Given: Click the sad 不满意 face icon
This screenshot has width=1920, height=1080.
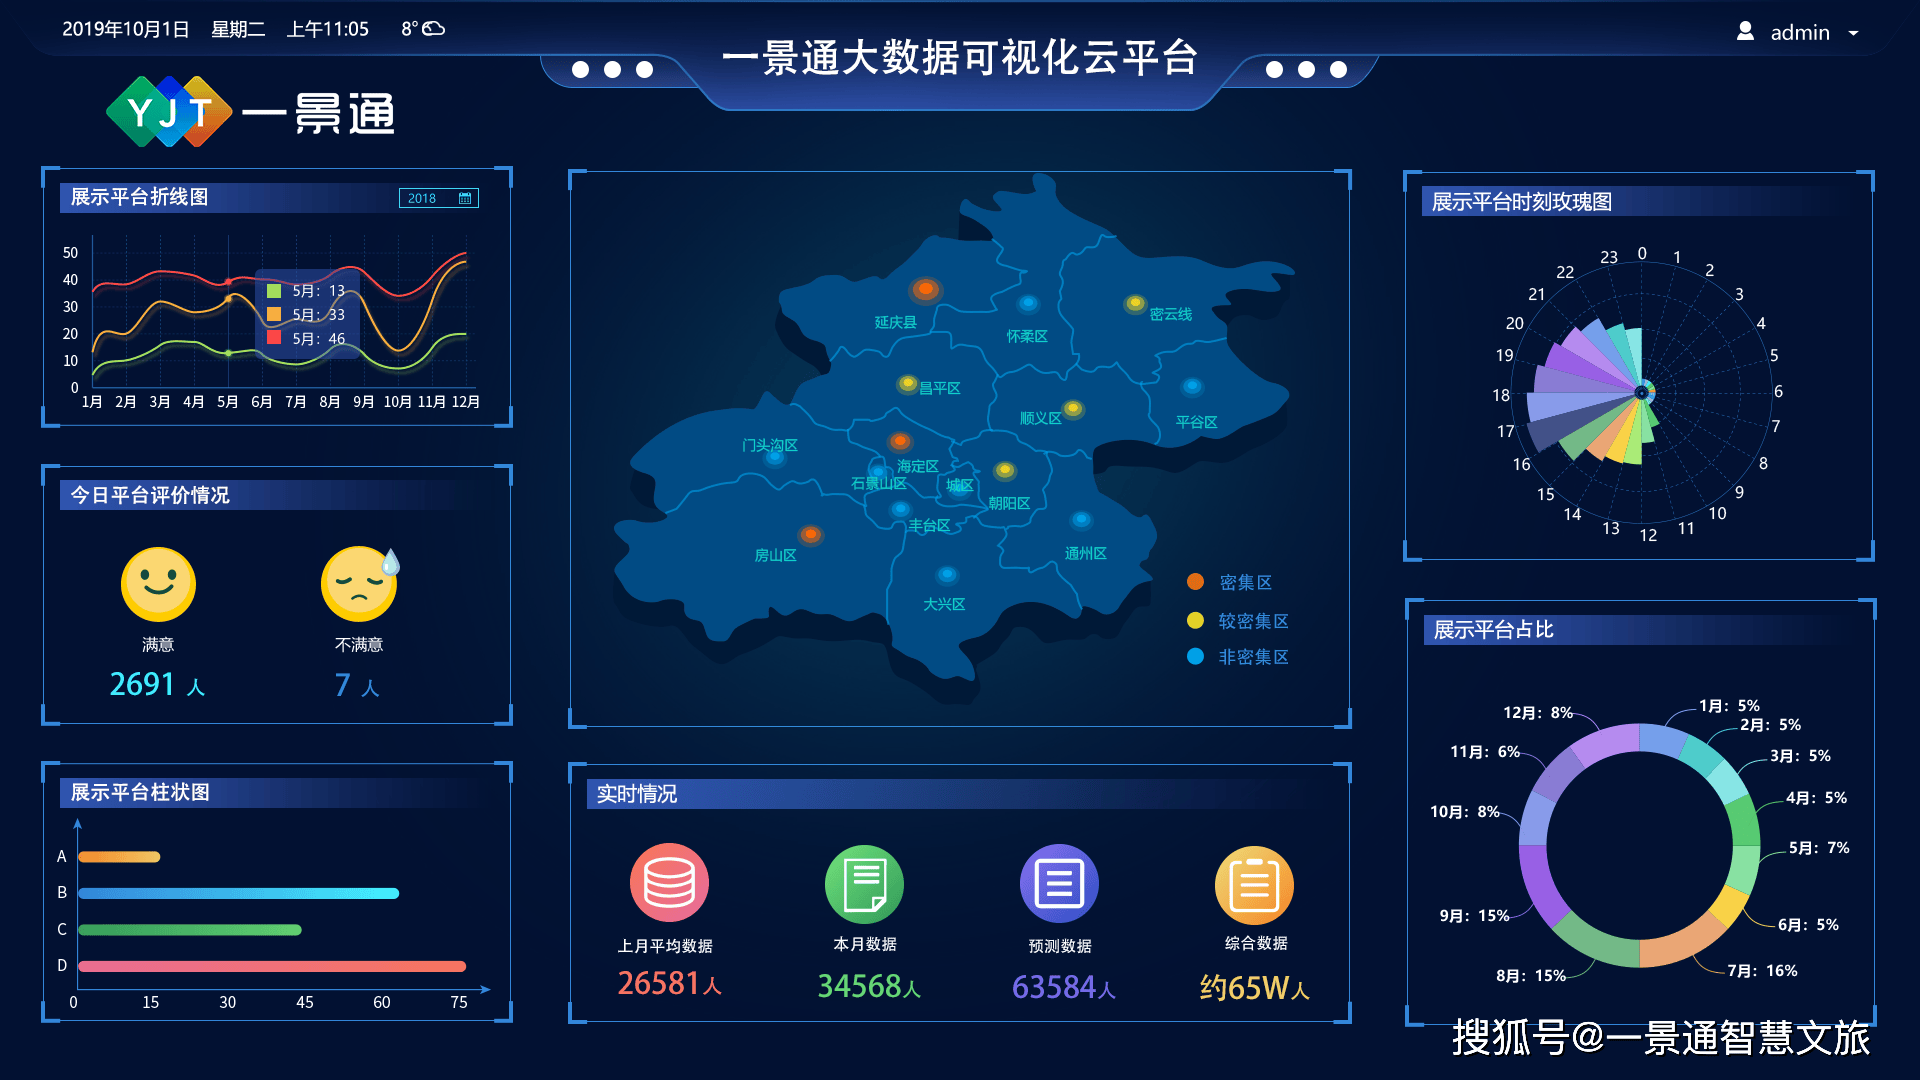Looking at the screenshot, I should (359, 584).
